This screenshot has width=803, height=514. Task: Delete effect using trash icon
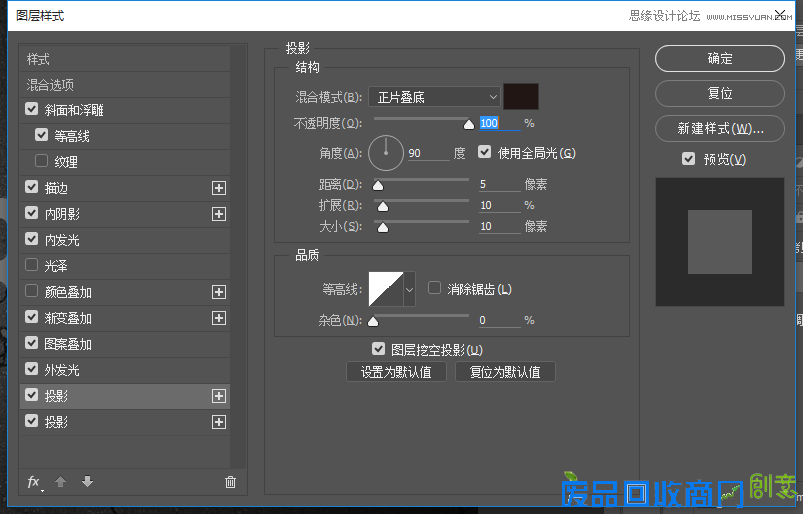[230, 482]
